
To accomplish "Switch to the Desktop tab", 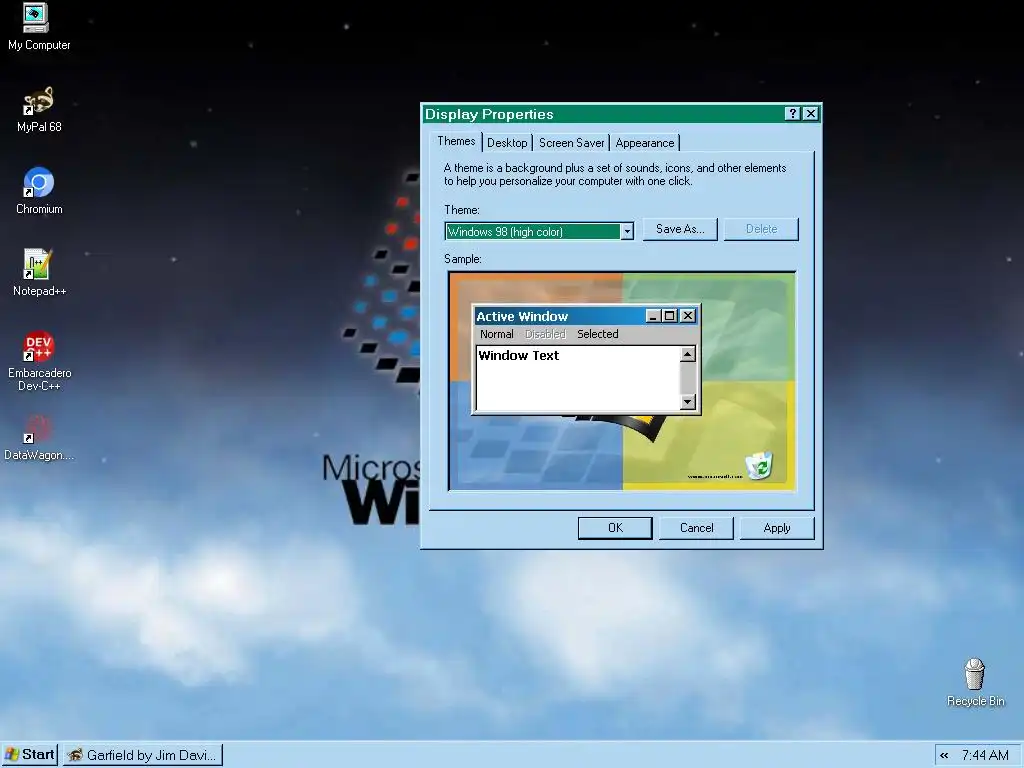I will point(507,143).
